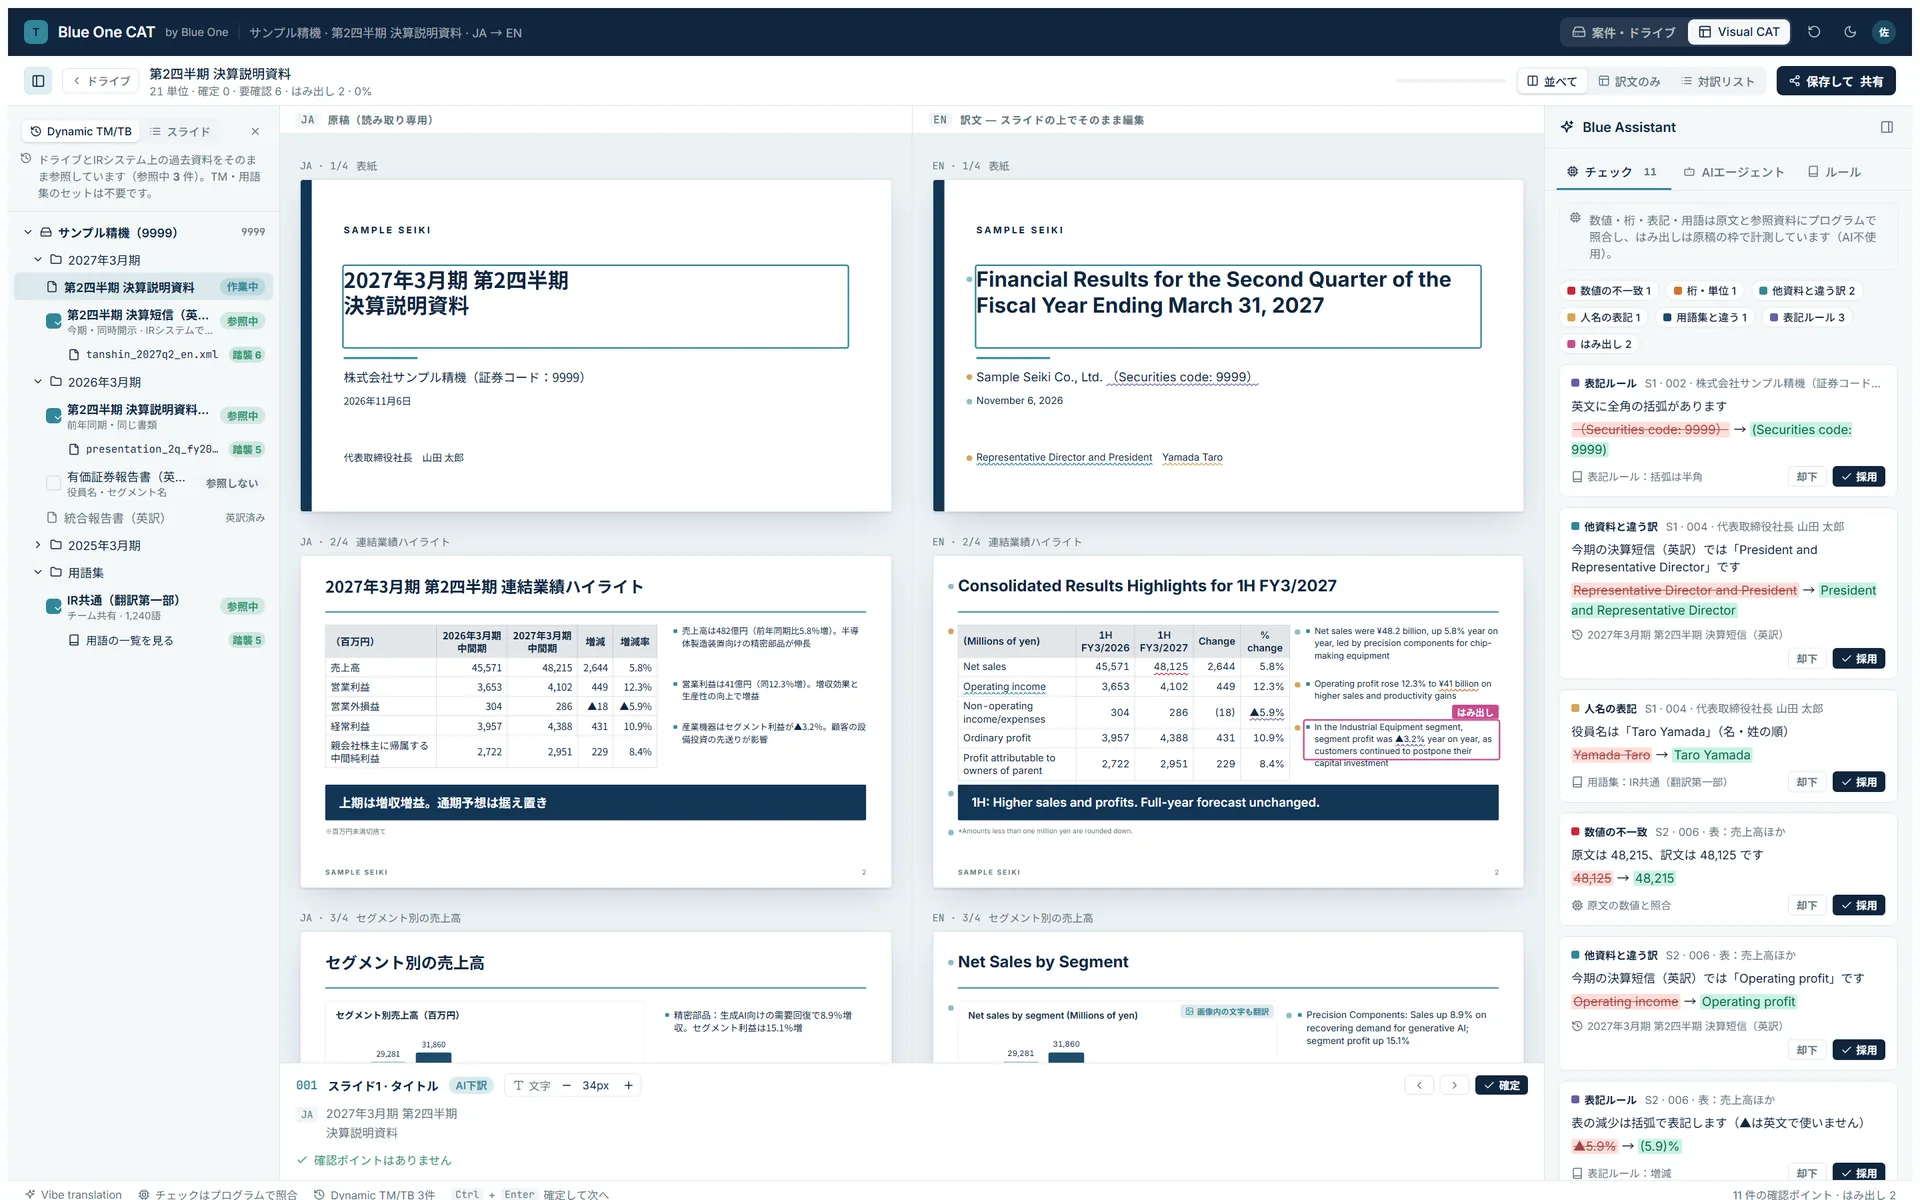The image size is (1920, 1200).
Task: Click the progress bar next to 並べて
Action: point(1450,80)
